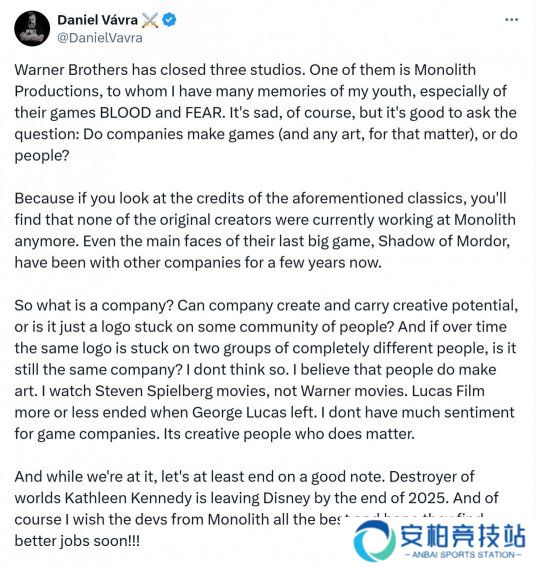Select the word FEAR in the tweet
540x567 pixels.
(205, 113)
